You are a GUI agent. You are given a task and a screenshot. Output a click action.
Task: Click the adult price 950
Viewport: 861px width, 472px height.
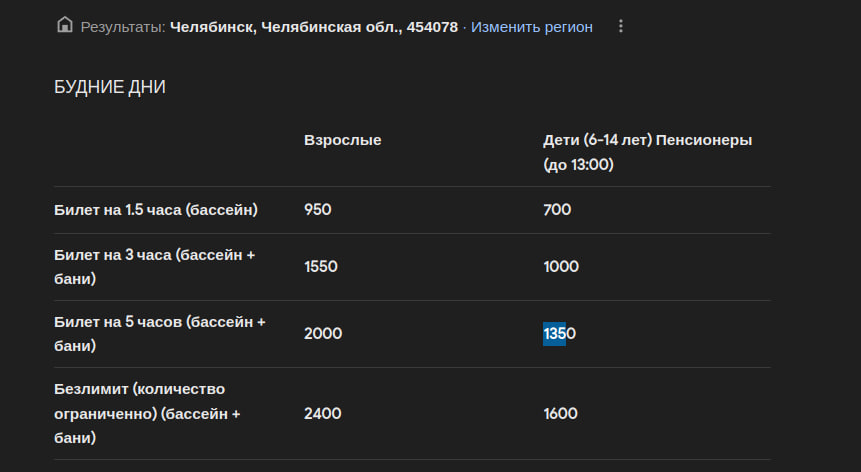[317, 210]
